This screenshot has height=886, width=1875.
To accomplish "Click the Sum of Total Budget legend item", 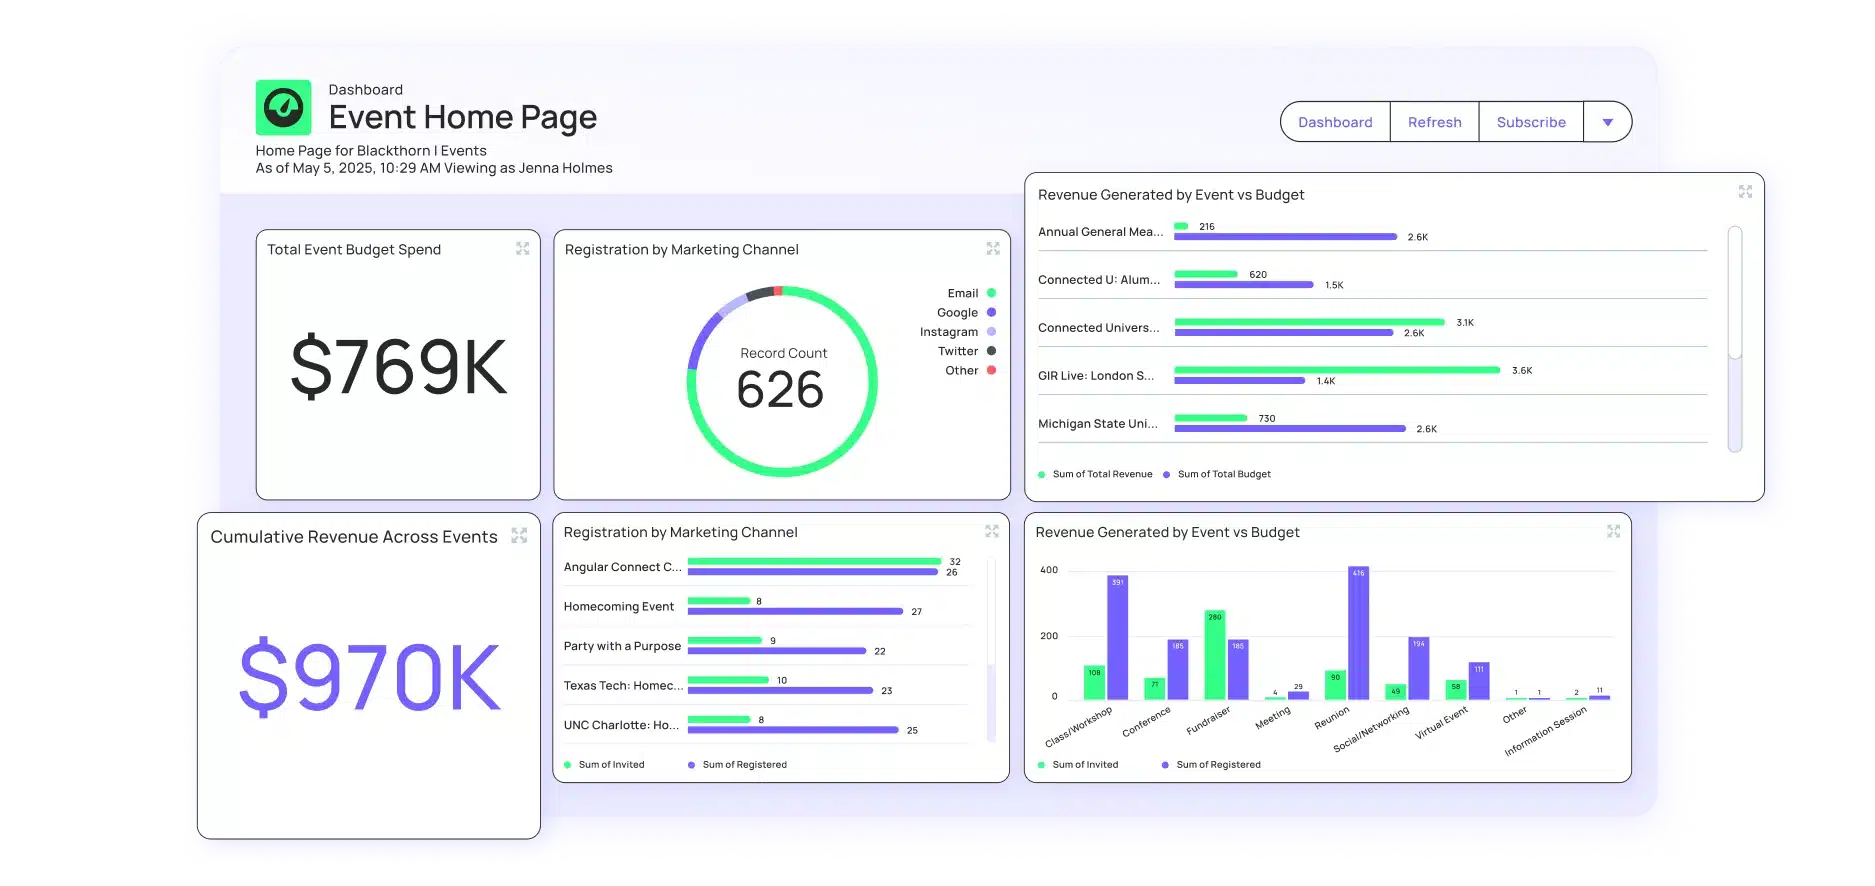I will coord(1217,474).
